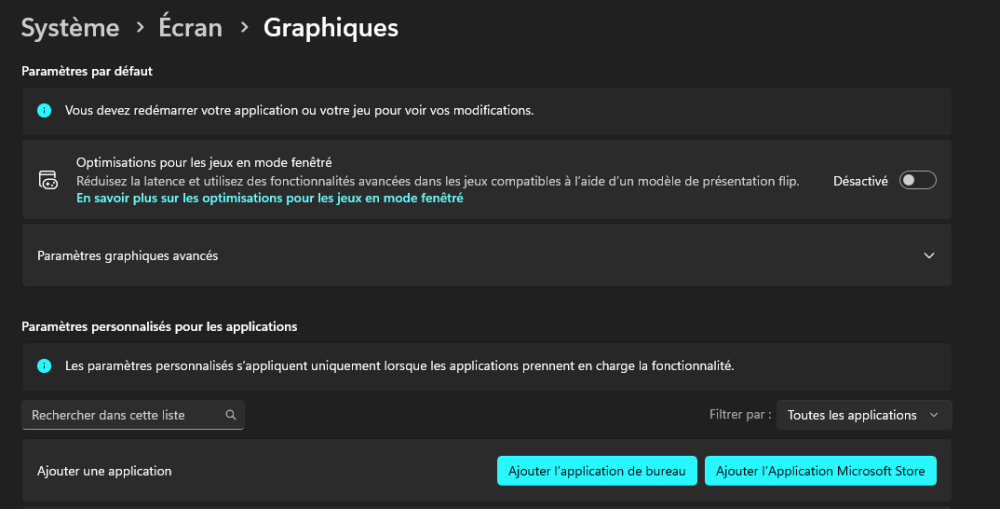Click the "Paramètres par défaut" section heading
The image size is (1000, 509).
click(86, 71)
